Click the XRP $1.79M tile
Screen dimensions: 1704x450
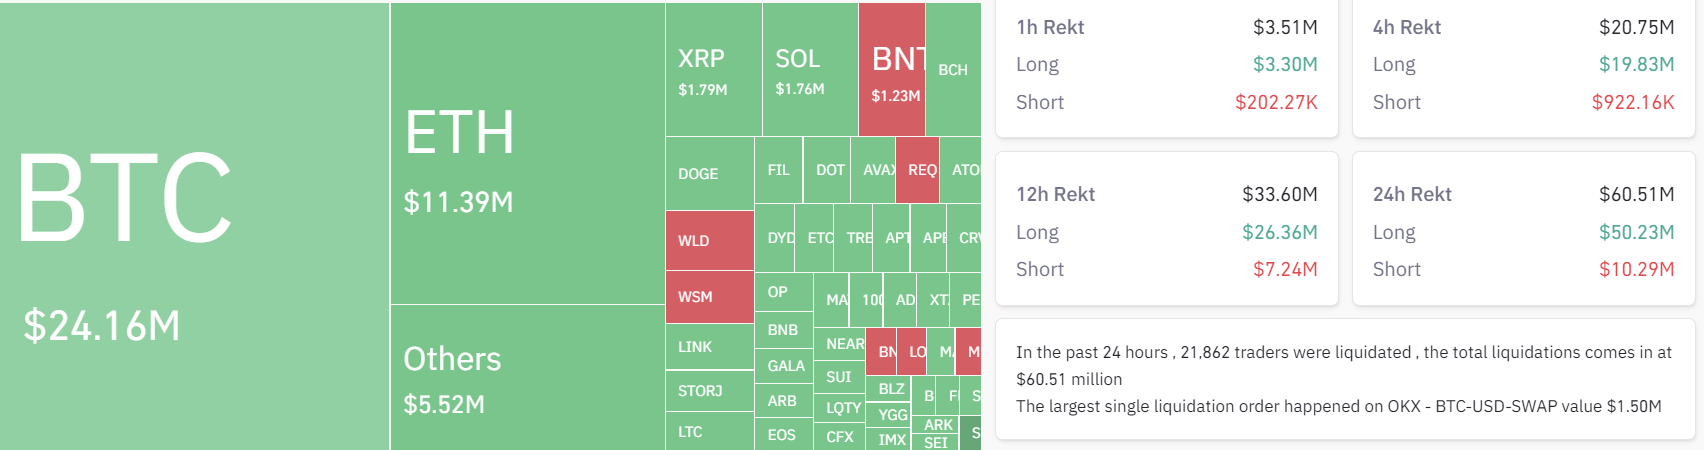[x=713, y=70]
